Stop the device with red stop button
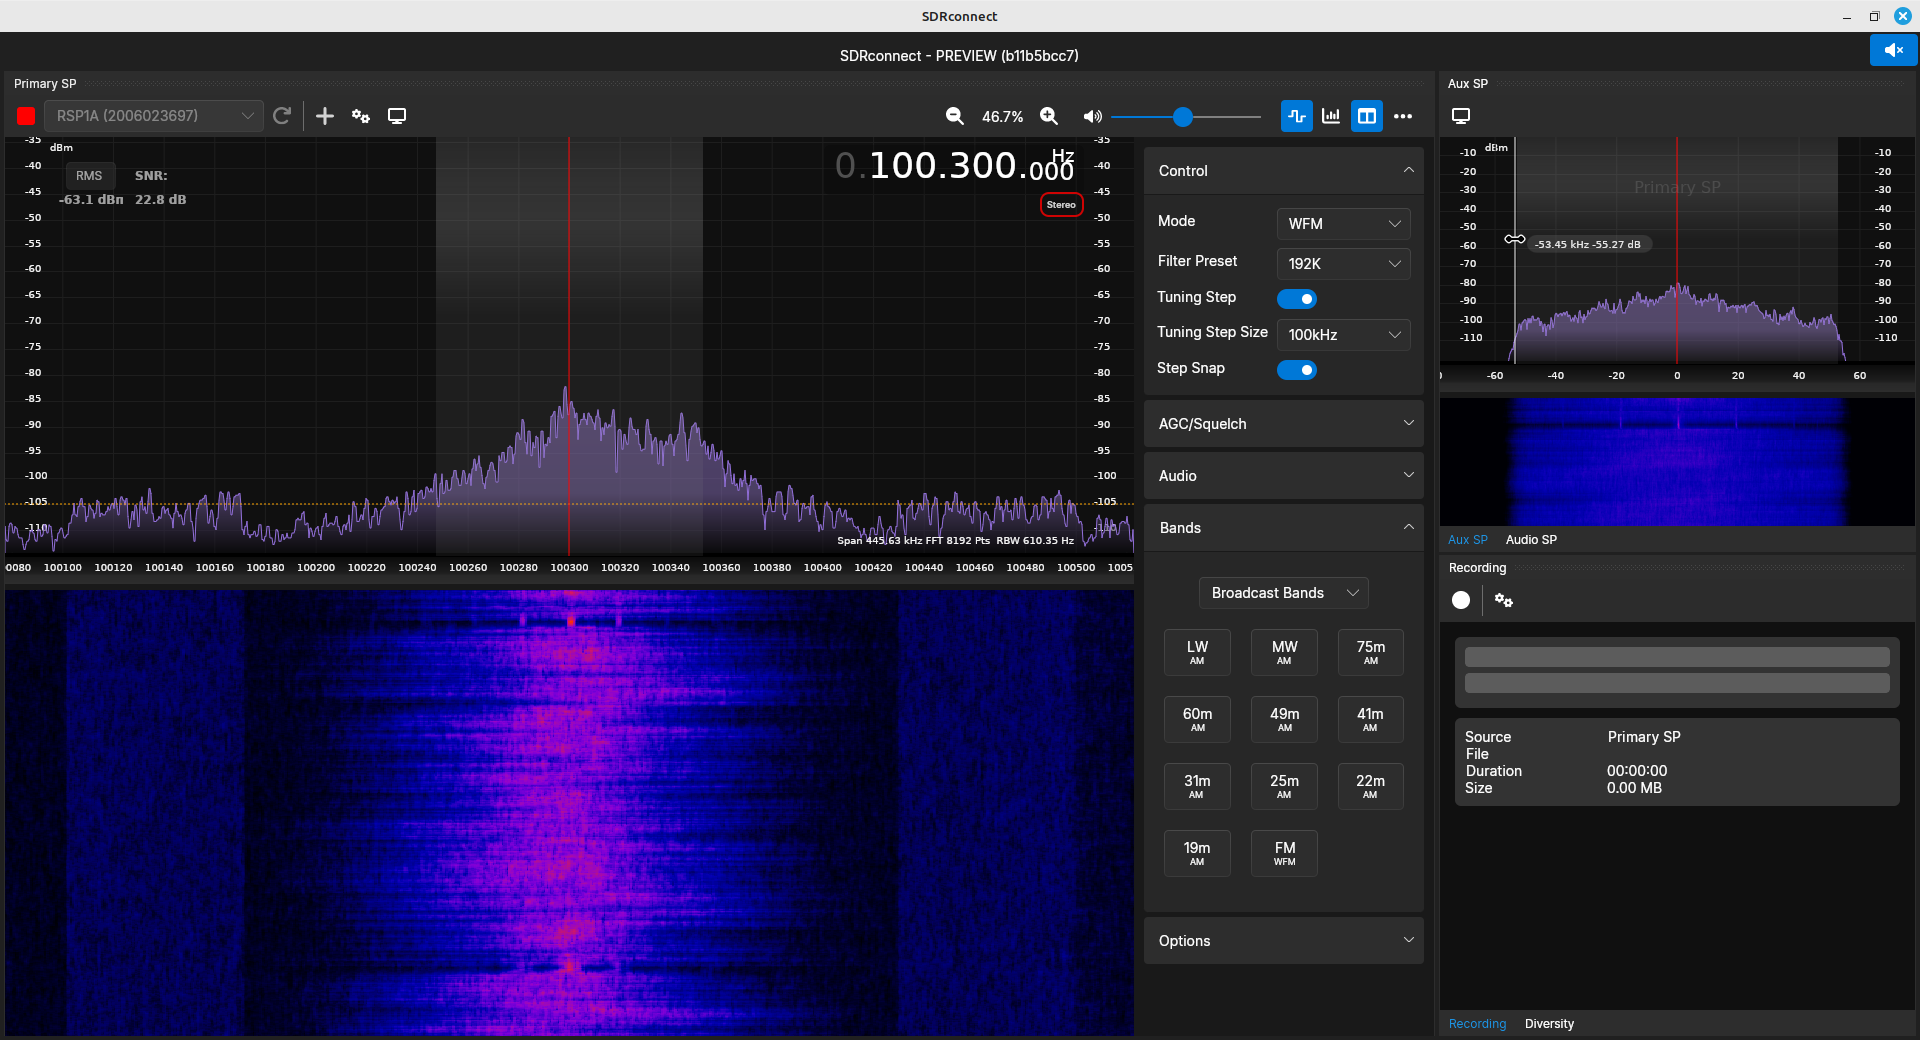 [26, 116]
